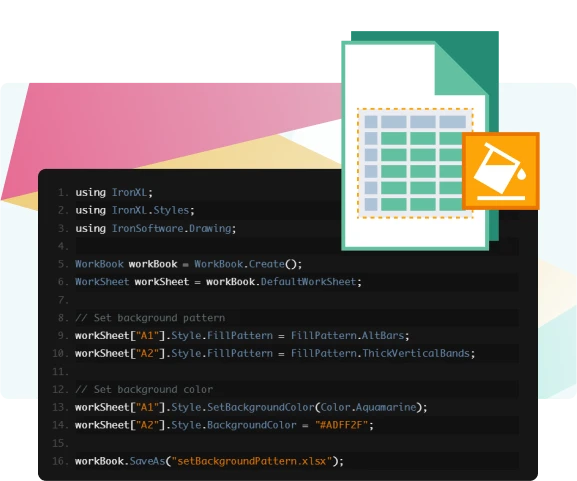Click the "using IronXL;" code line
577x481 pixels.
[114, 192]
